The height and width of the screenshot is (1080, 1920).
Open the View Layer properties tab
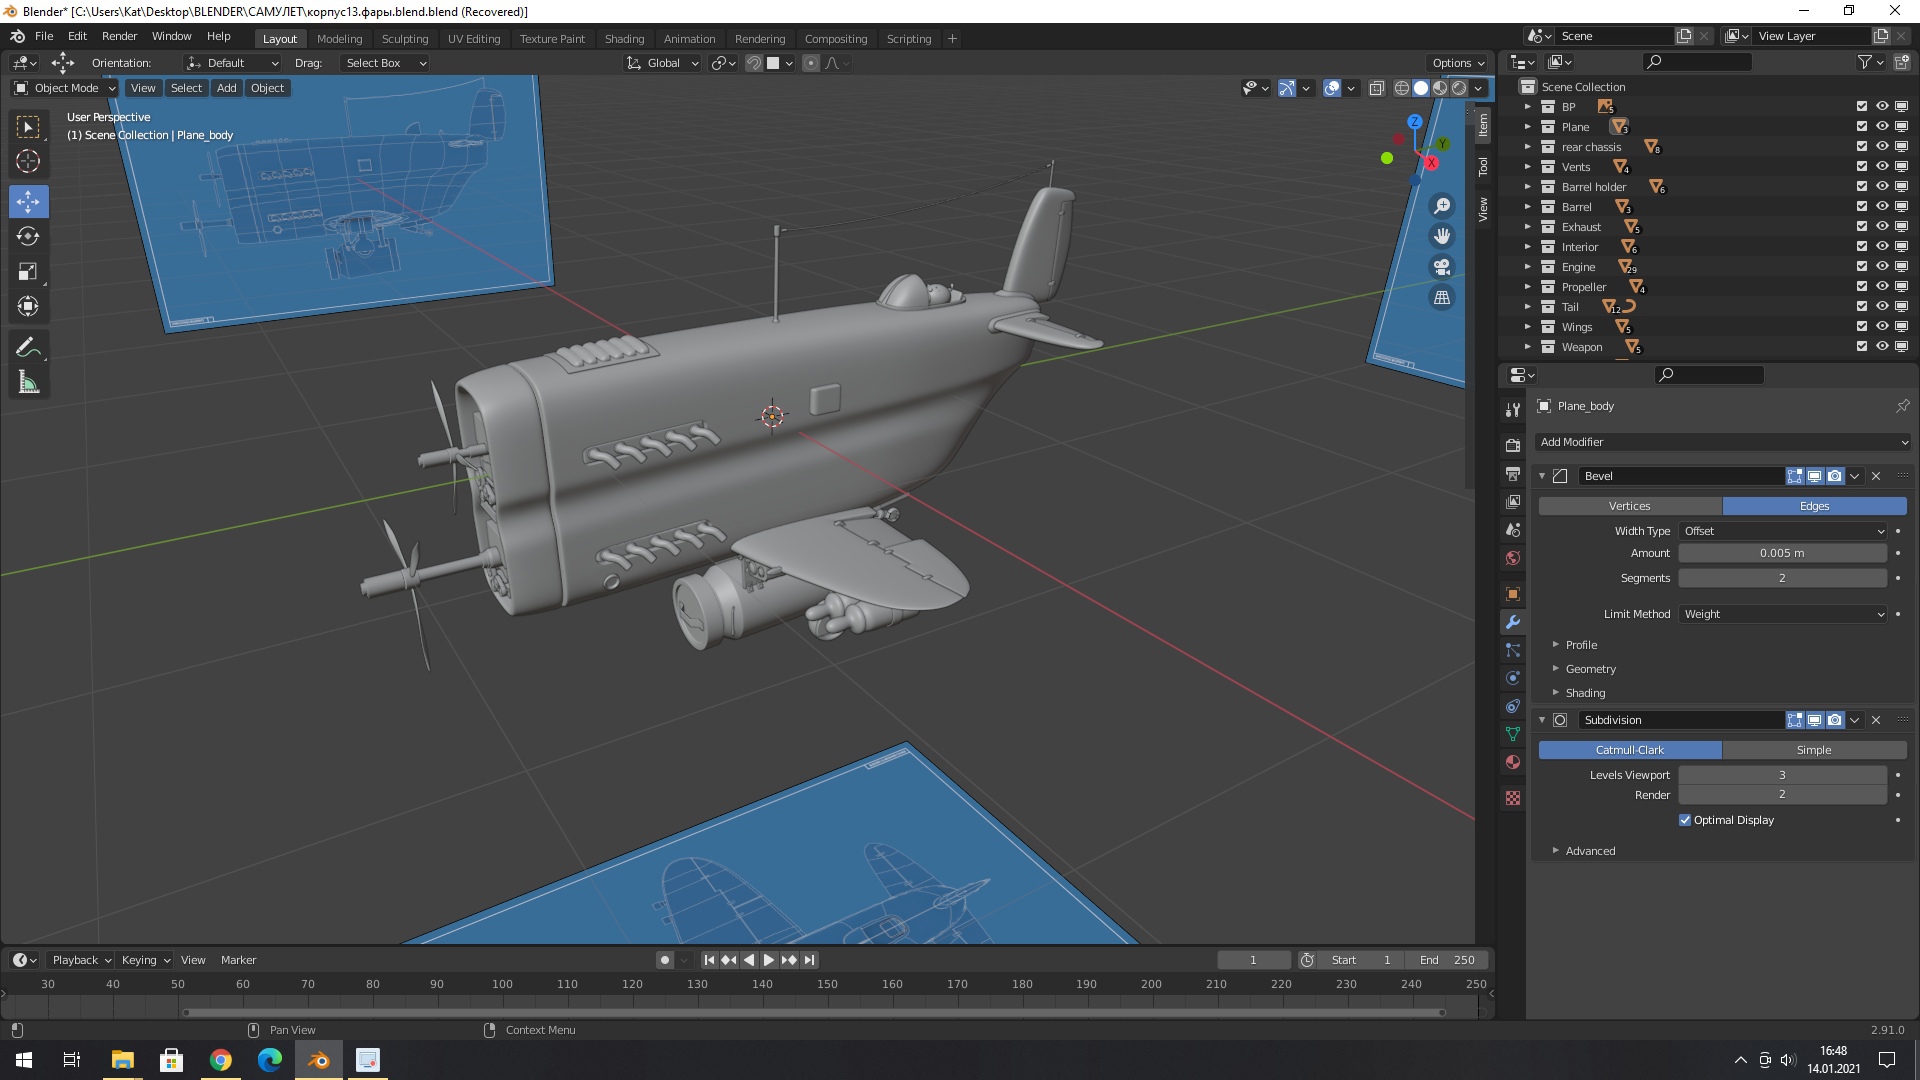[1513, 501]
